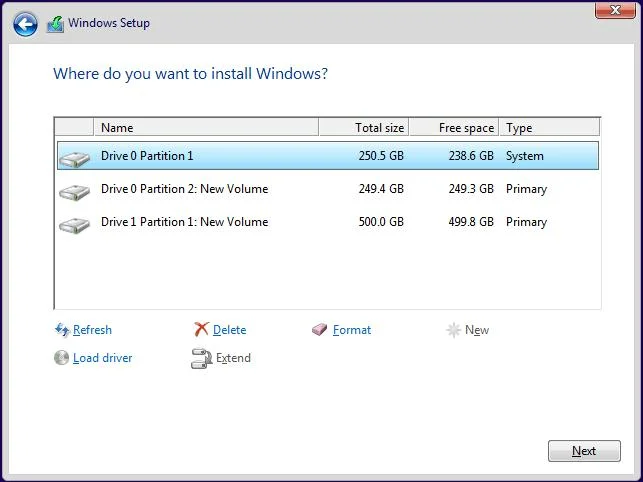Image resolution: width=643 pixels, height=482 pixels.
Task: Click the New partition star icon
Action: [453, 330]
